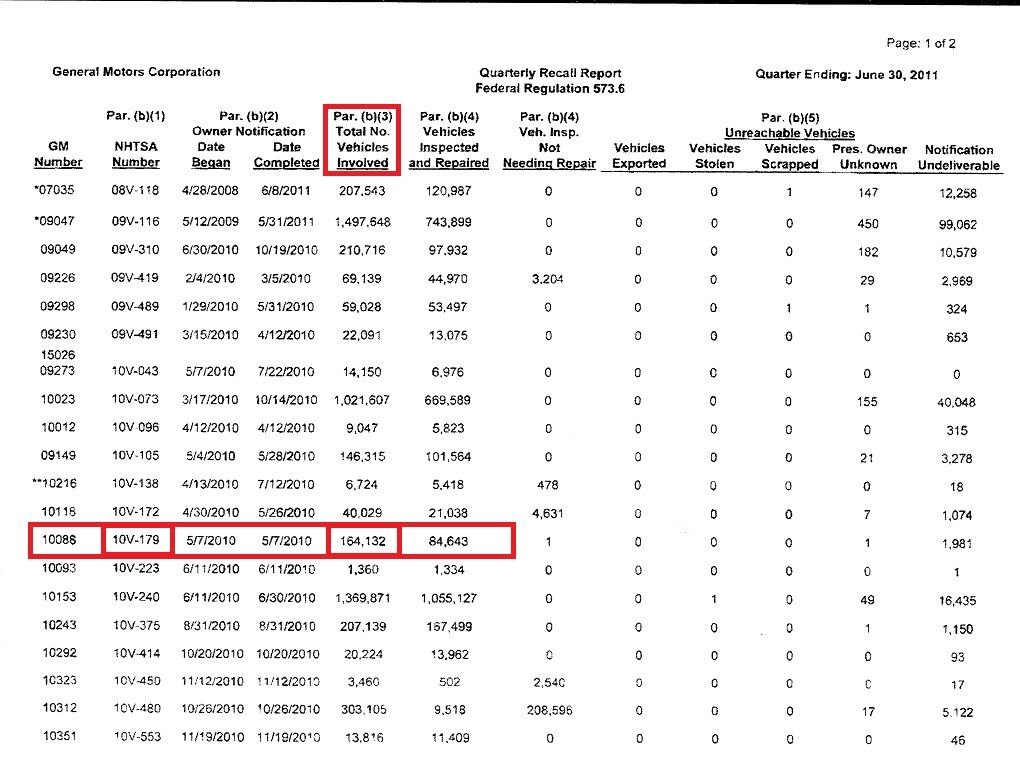Click NHTSA number 10V-553 in last row
Viewport: 1020px width, 767px height.
point(136,739)
